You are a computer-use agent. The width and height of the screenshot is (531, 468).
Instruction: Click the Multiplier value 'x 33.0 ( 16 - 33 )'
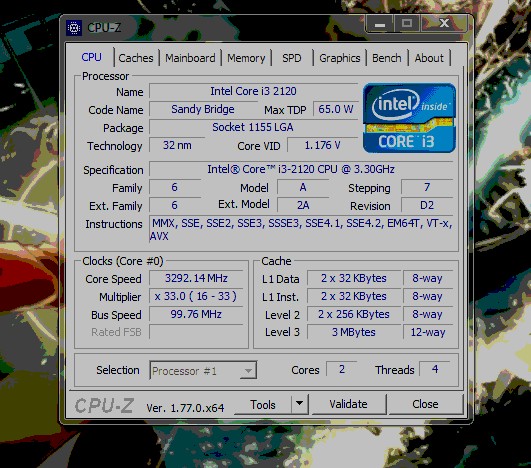[x=196, y=296]
